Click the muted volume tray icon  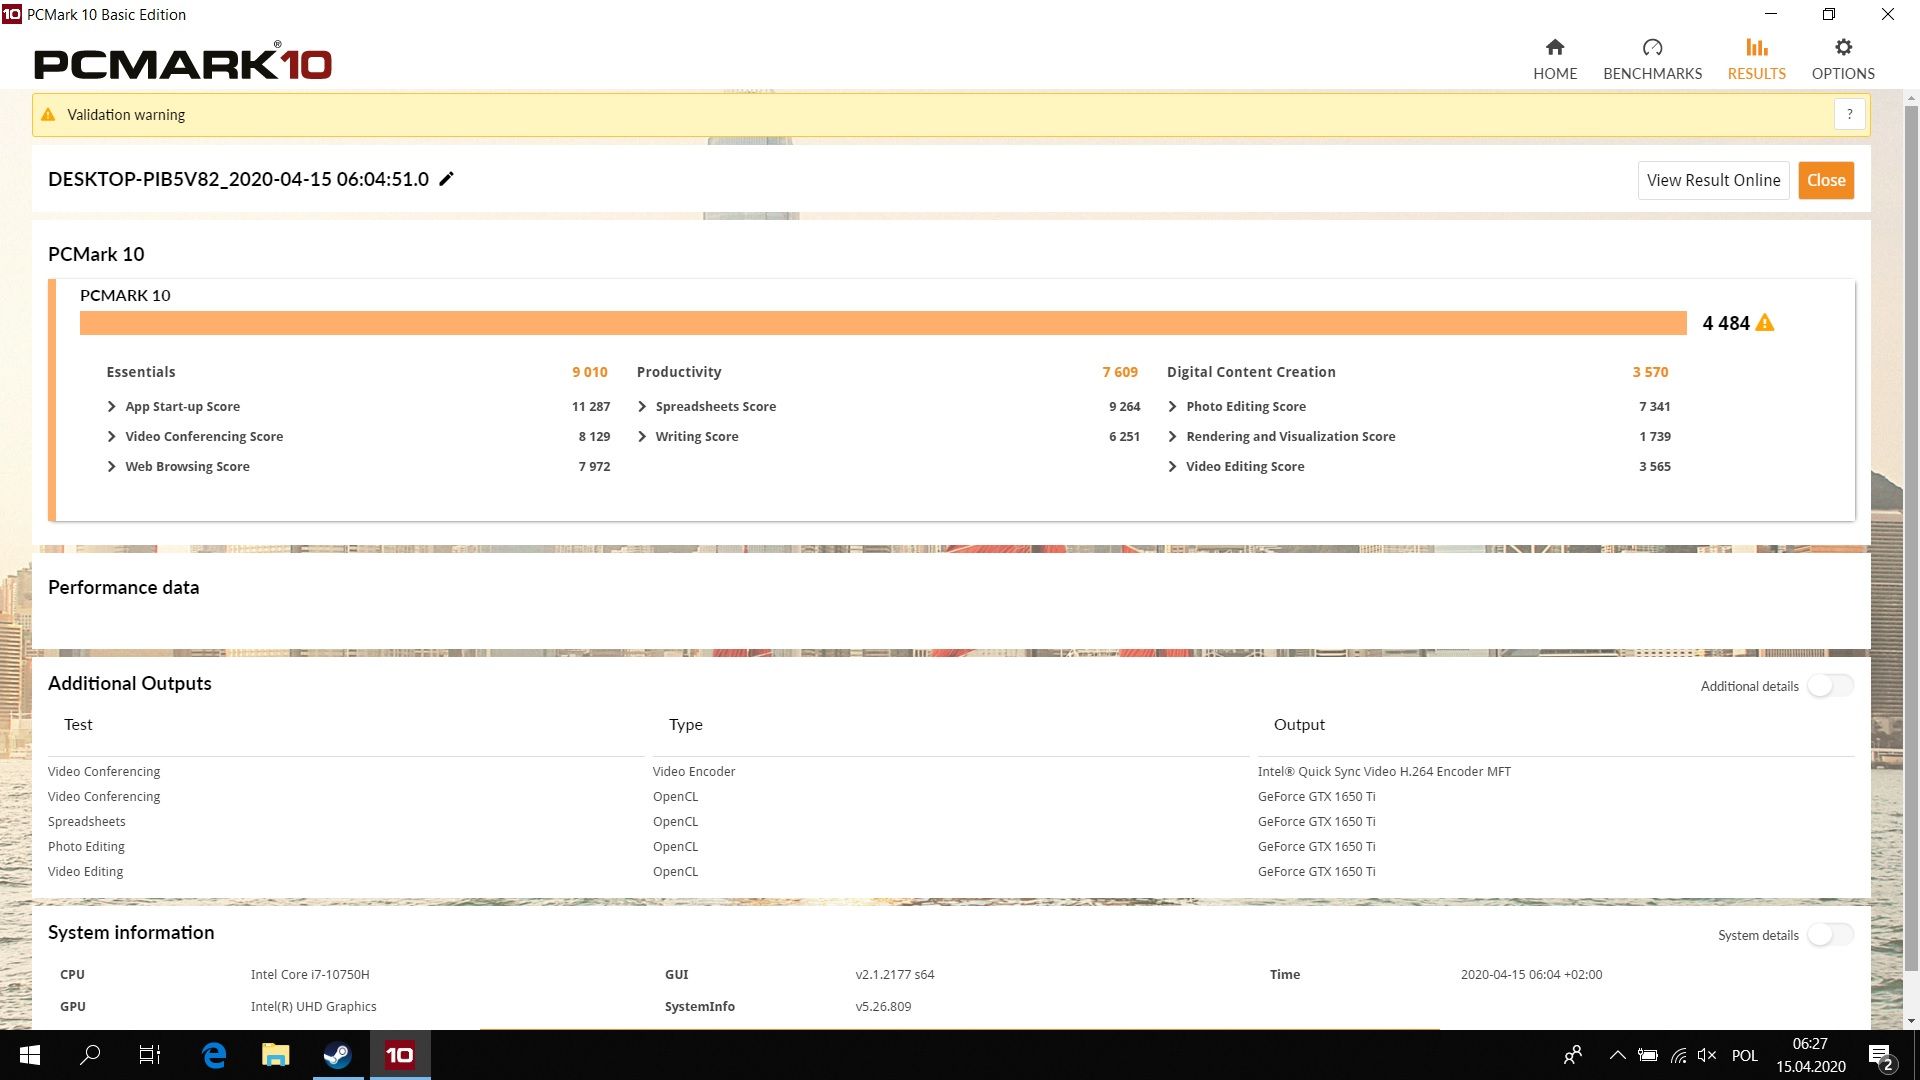(x=1707, y=1055)
